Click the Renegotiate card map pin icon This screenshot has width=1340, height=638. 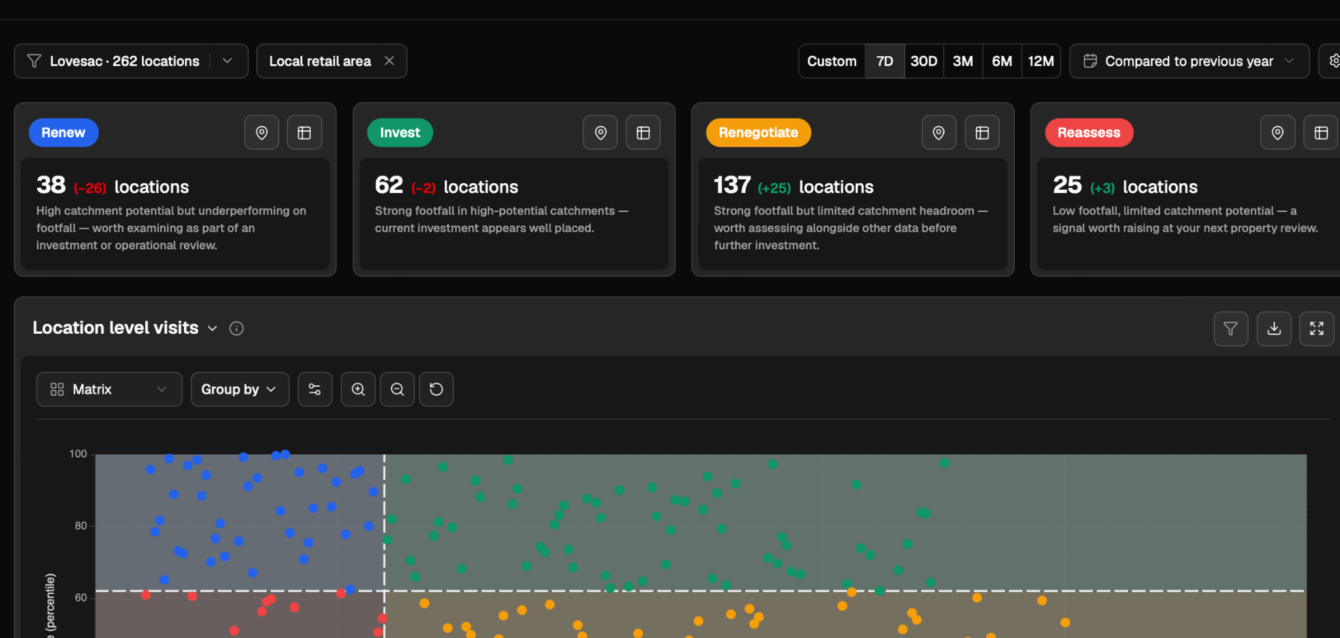pos(939,133)
